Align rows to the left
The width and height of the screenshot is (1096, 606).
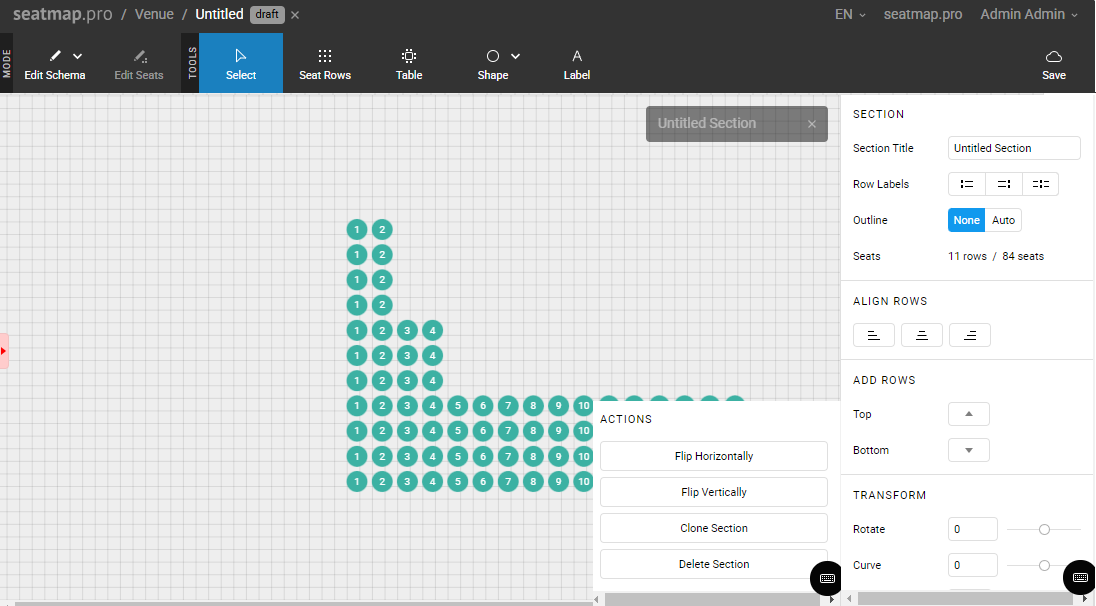[873, 335]
